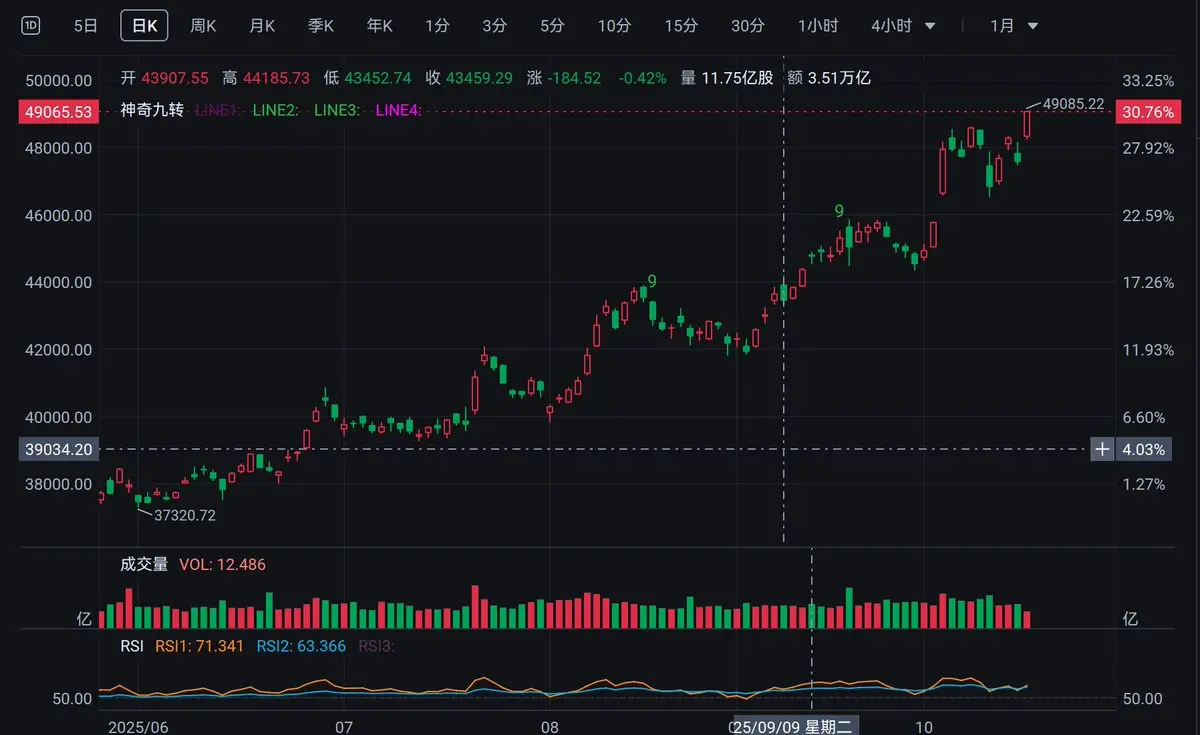Select the 季K quarterly chart
Image resolution: width=1200 pixels, height=735 pixels.
(x=321, y=26)
